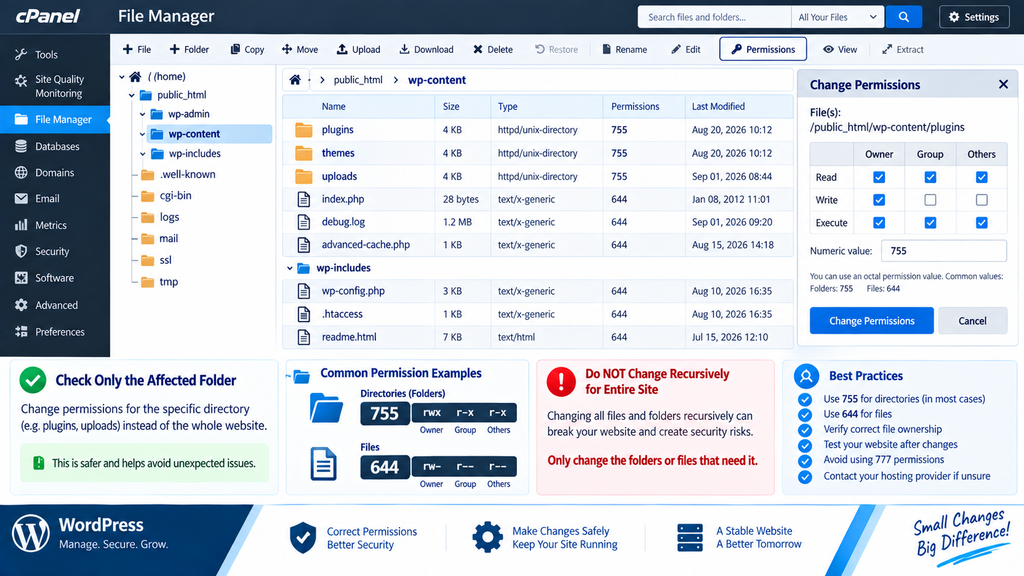
Task: Open Databases in the sidebar
Action: pyautogui.click(x=55, y=146)
